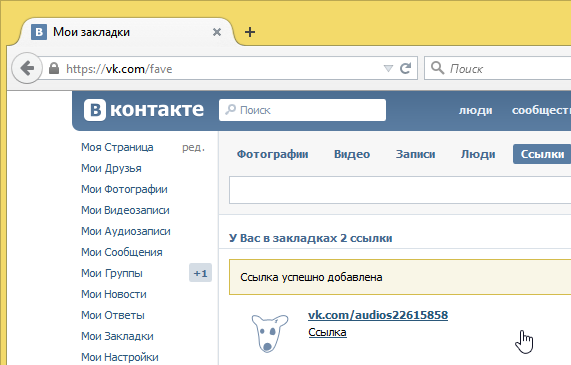This screenshot has height=365, width=571.
Task: Click the VKontakte logo in the header
Action: [144, 110]
